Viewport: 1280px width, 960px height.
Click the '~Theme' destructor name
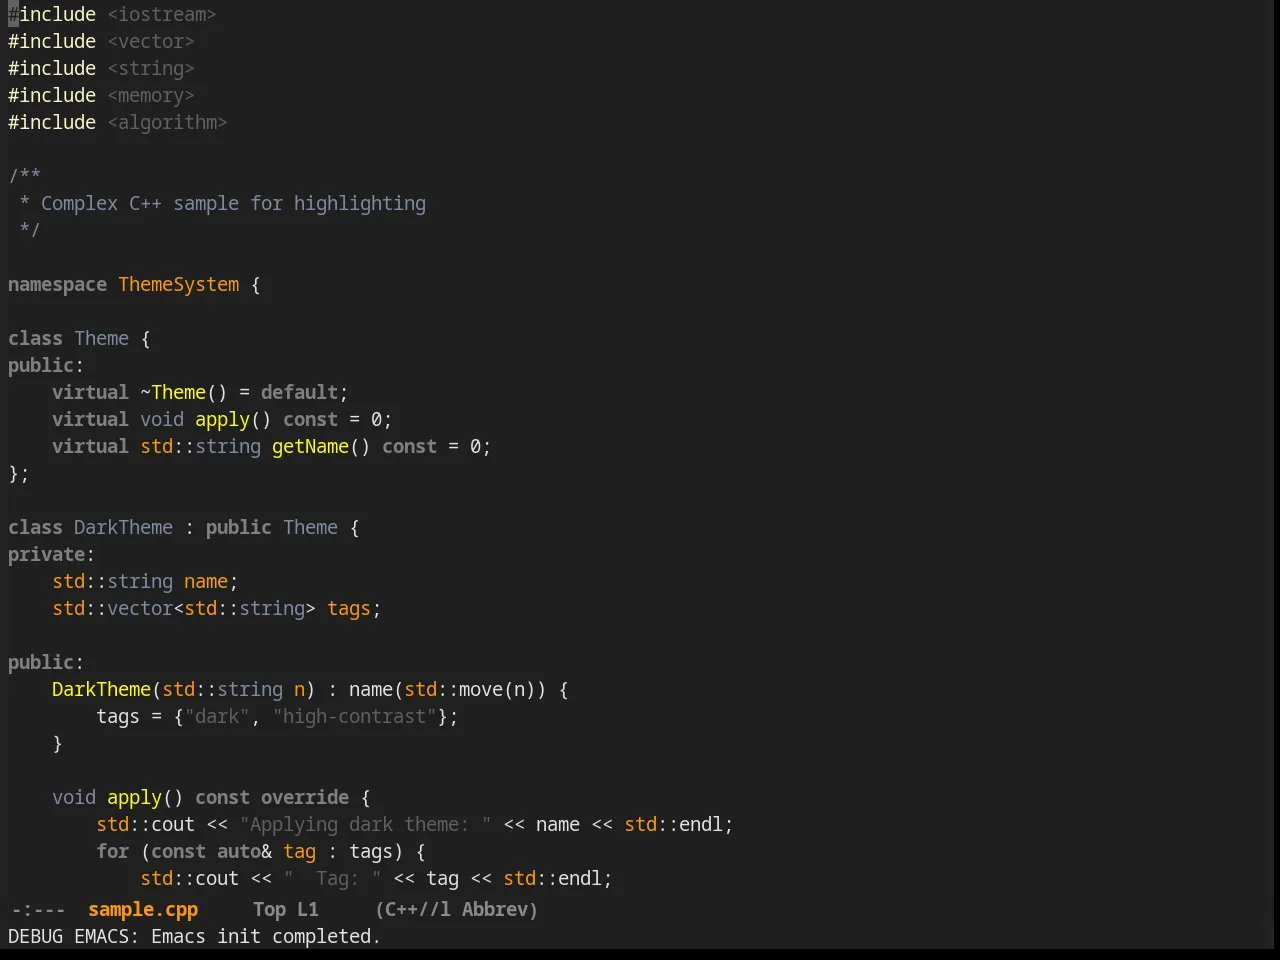(x=173, y=392)
